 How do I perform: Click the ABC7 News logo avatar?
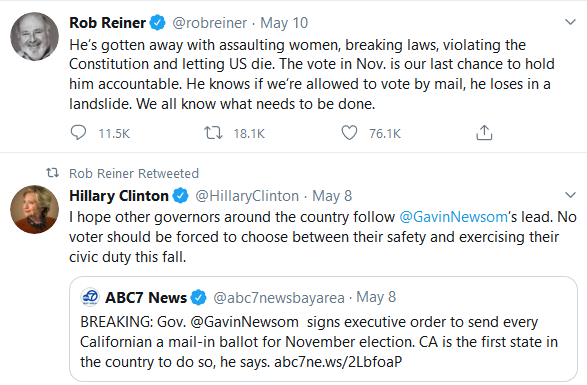90,297
